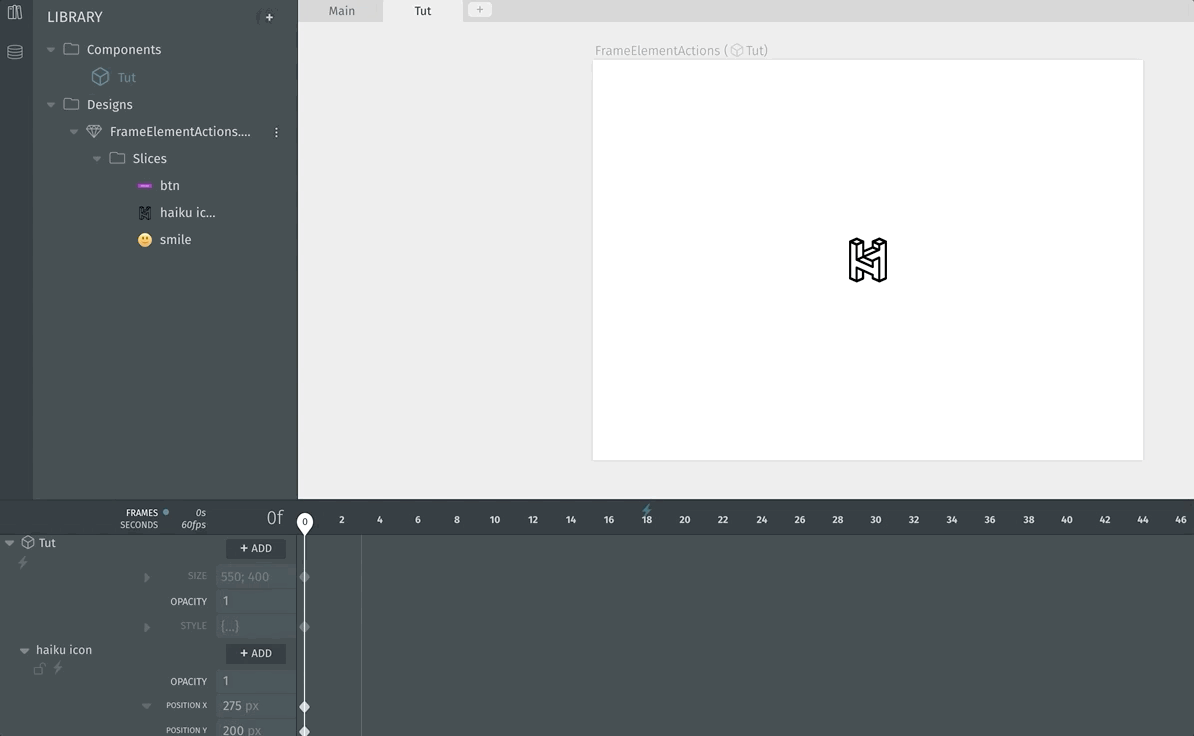Toggle the FRAMES / SECONDS timeline display
The image size is (1194, 736).
click(144, 518)
